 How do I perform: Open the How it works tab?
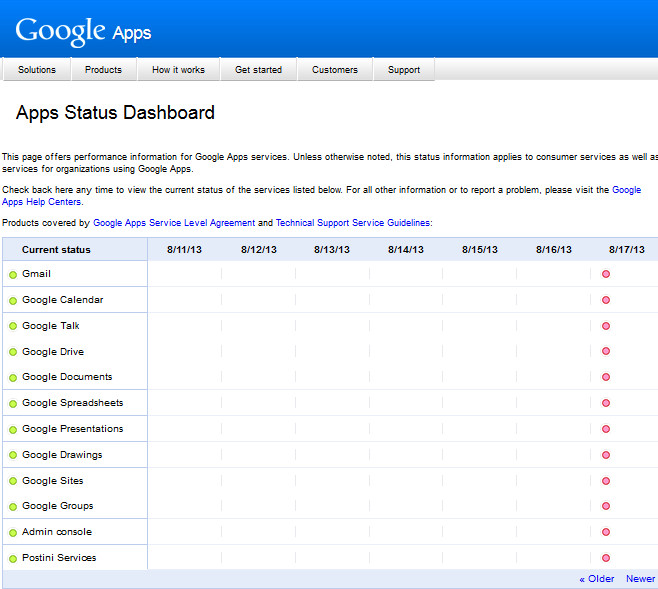[178, 70]
